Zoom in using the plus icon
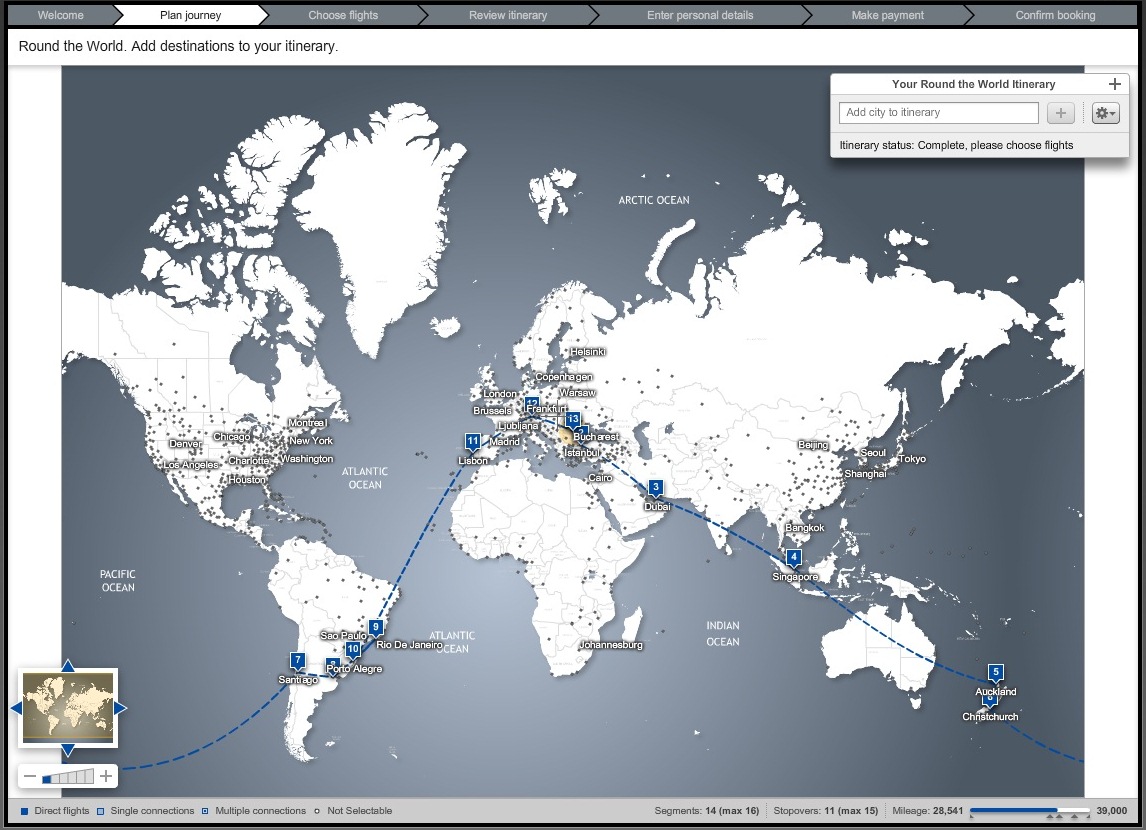Screen dimensions: 1146x830 [x=106, y=776]
